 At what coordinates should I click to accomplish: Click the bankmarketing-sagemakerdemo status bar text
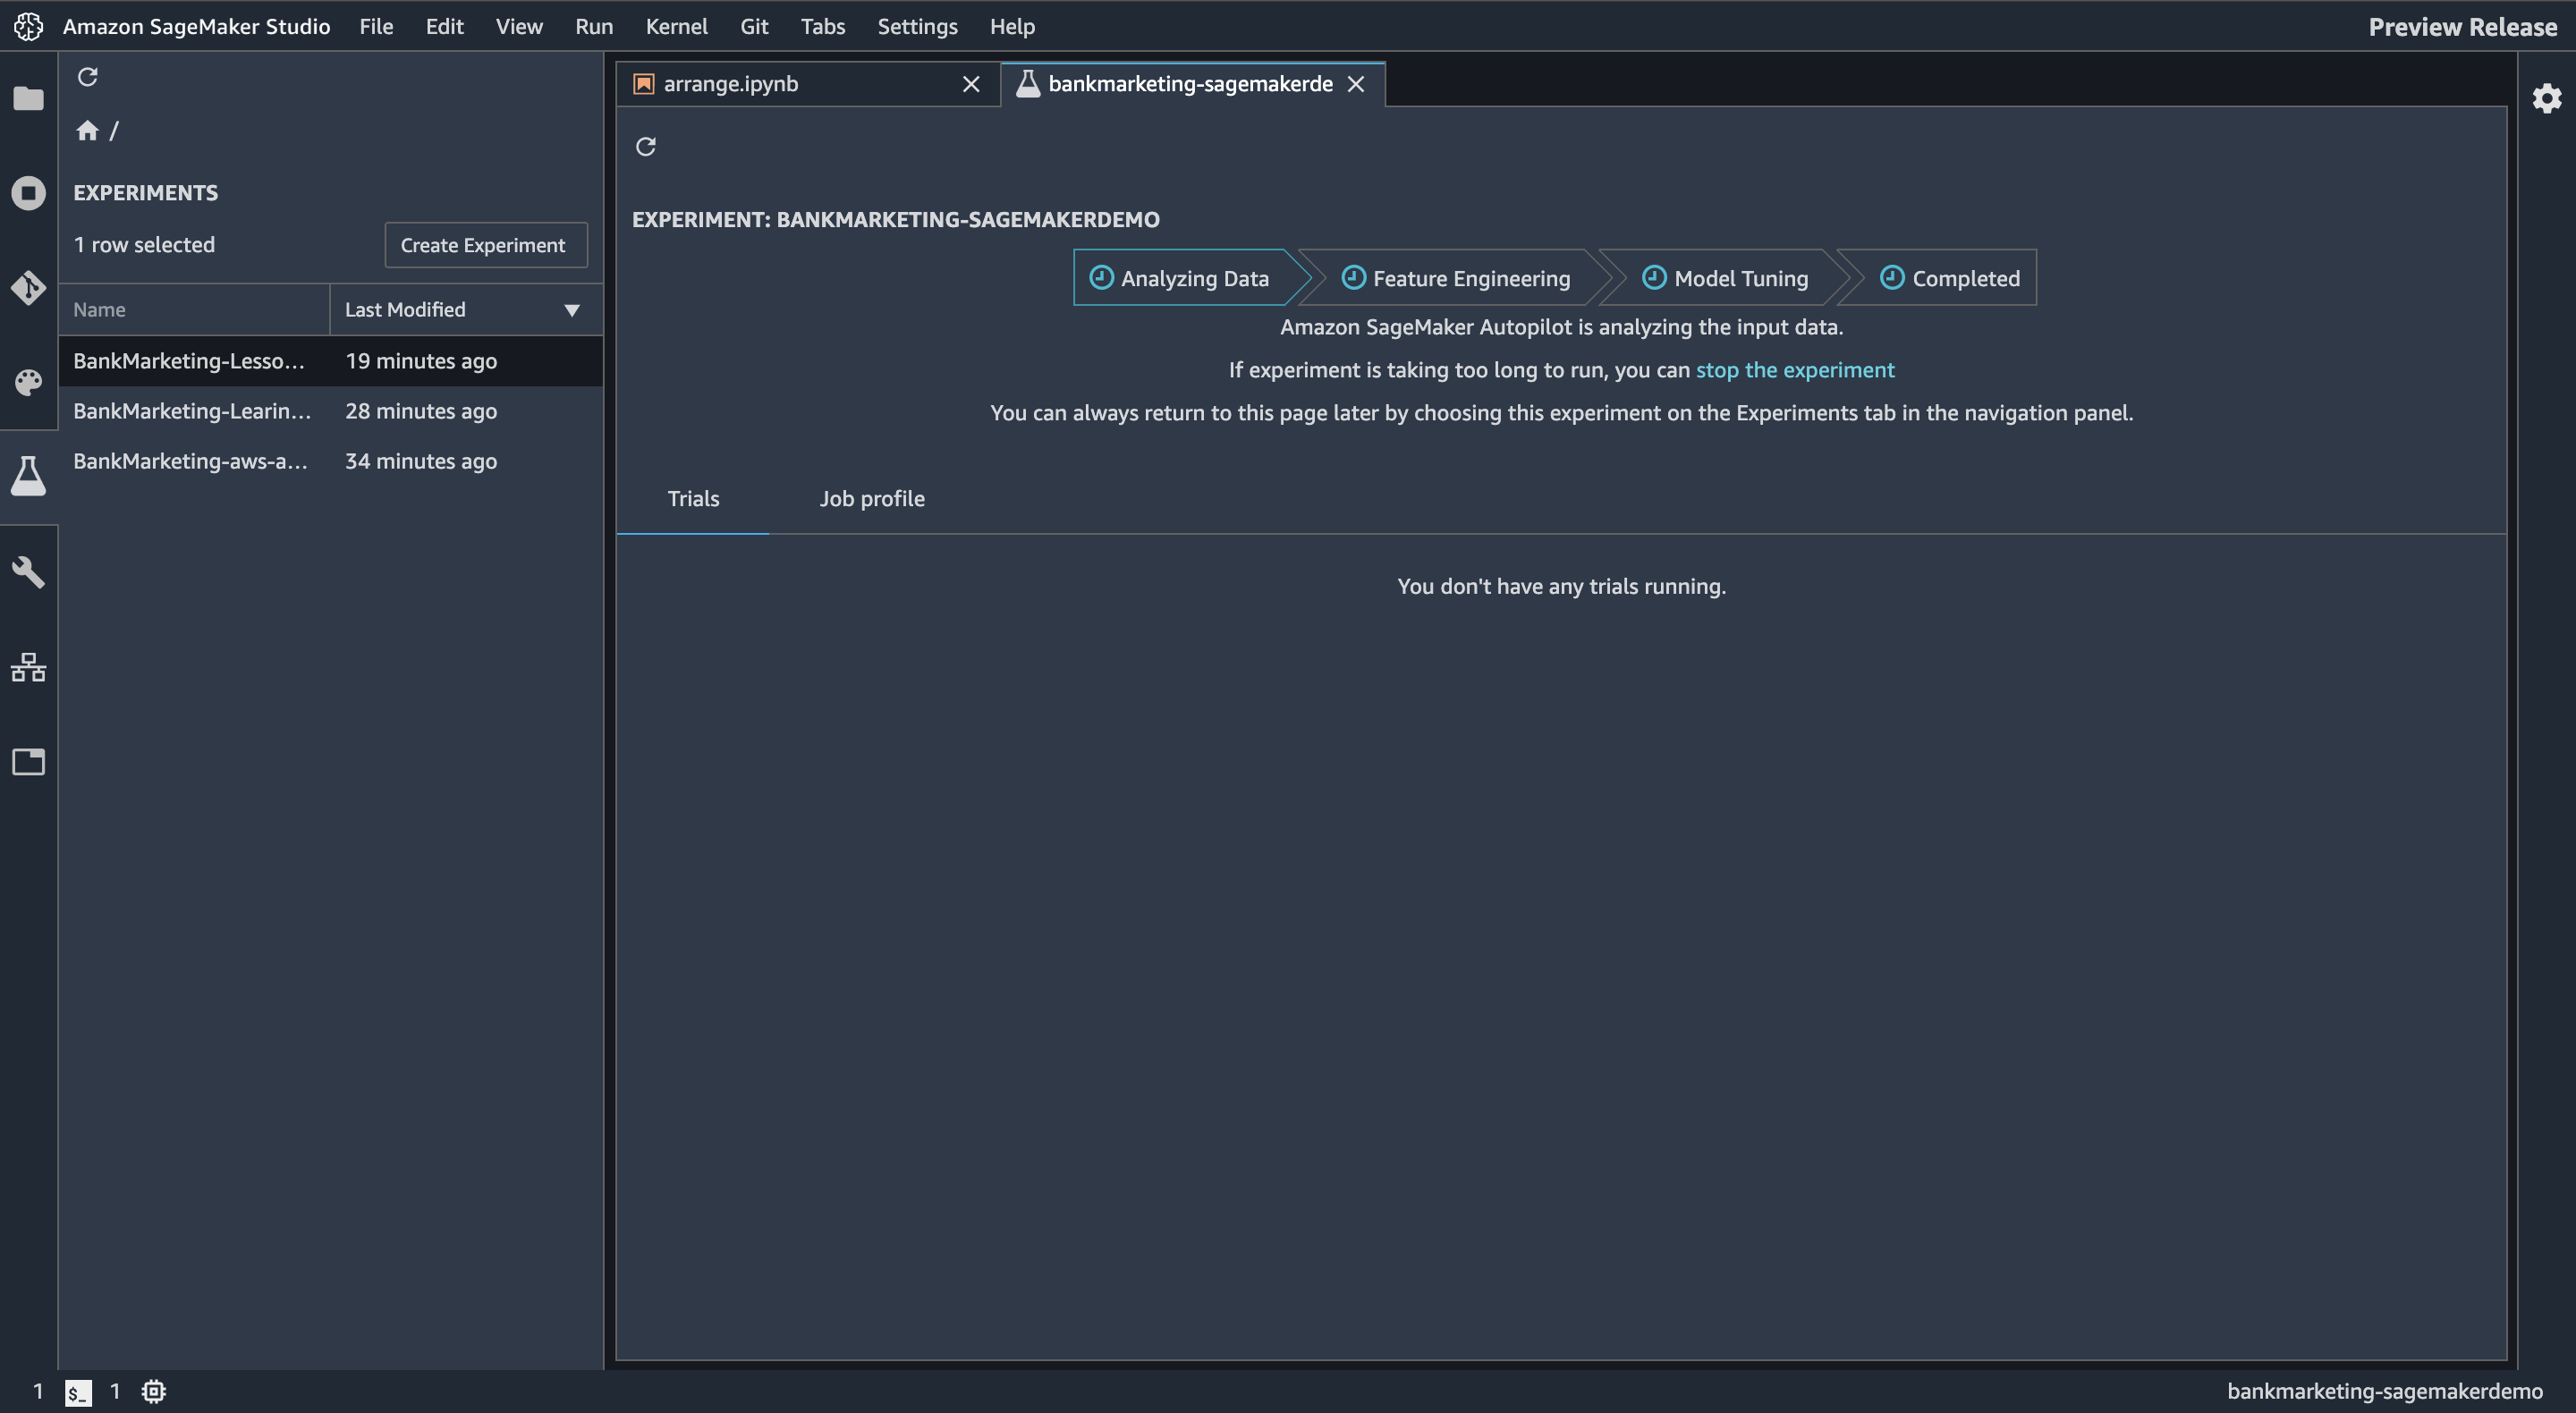[x=2384, y=1391]
